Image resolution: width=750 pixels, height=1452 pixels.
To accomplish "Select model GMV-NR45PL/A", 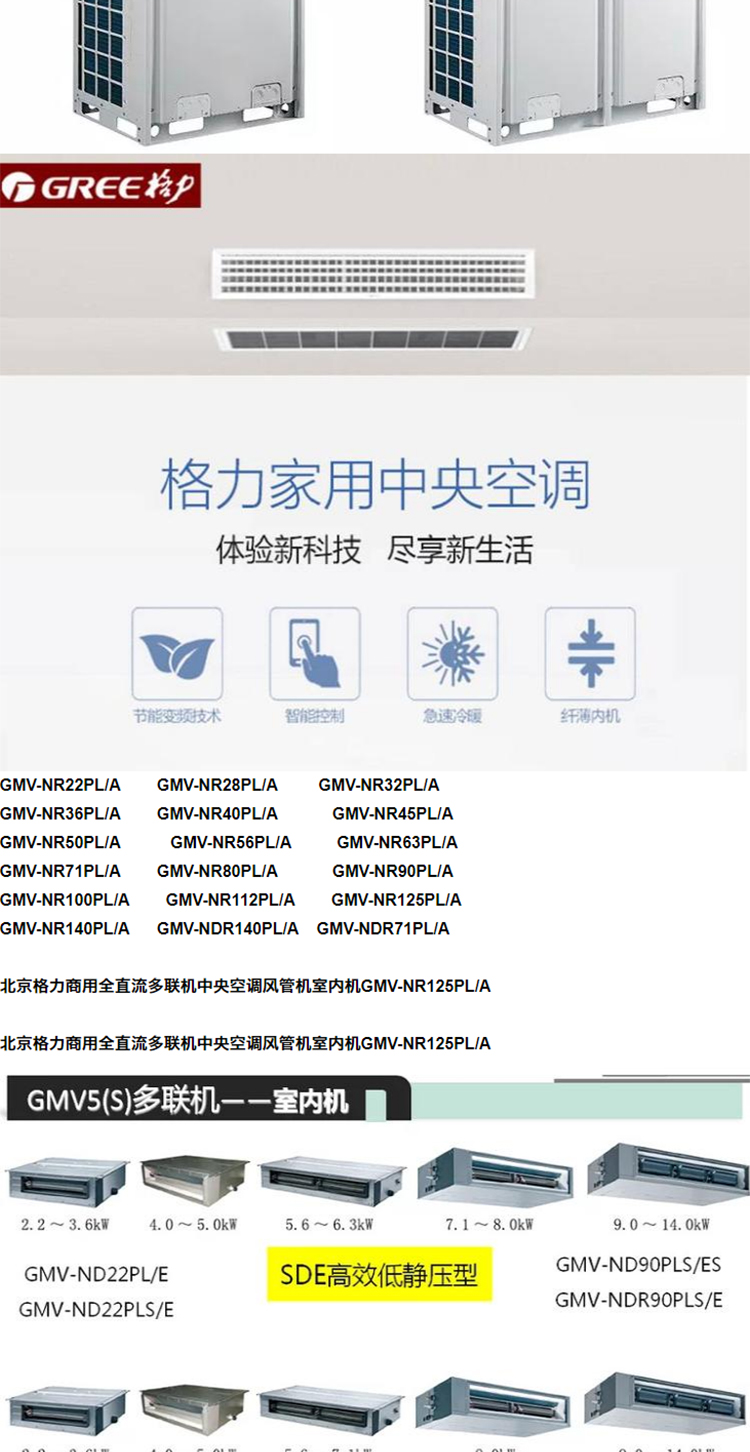I will [393, 814].
